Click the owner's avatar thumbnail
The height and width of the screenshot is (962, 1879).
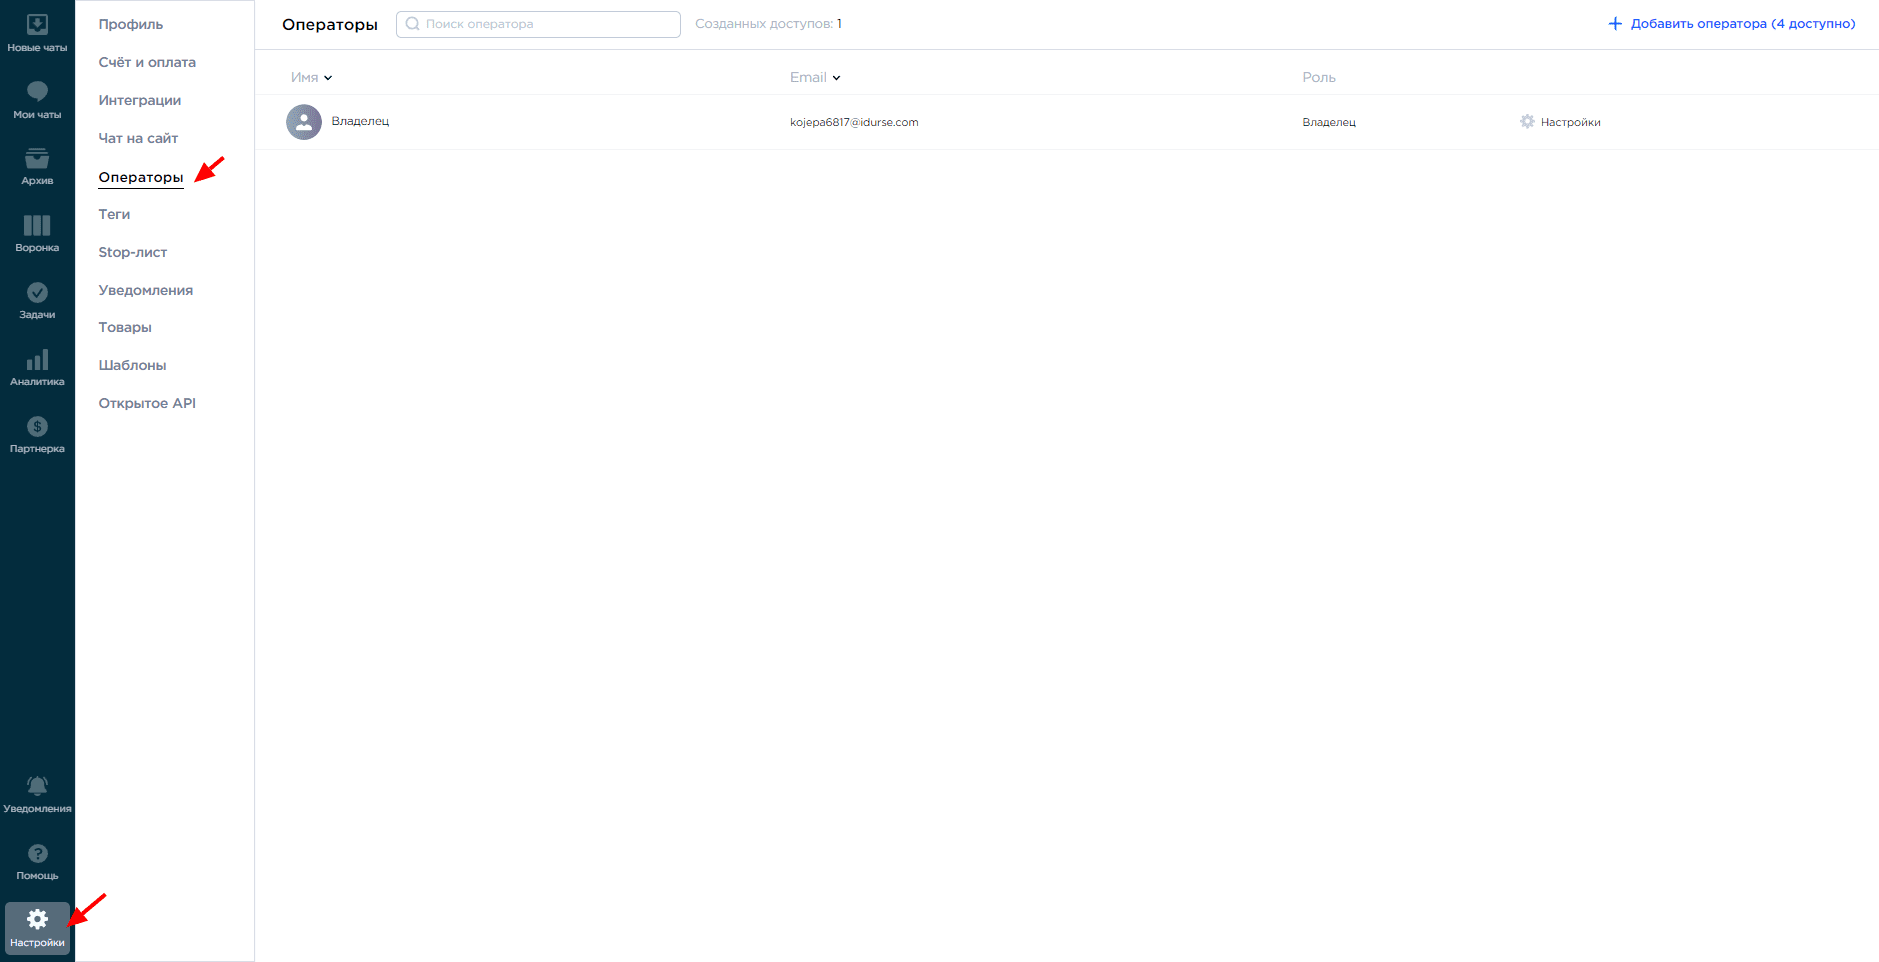(x=304, y=122)
